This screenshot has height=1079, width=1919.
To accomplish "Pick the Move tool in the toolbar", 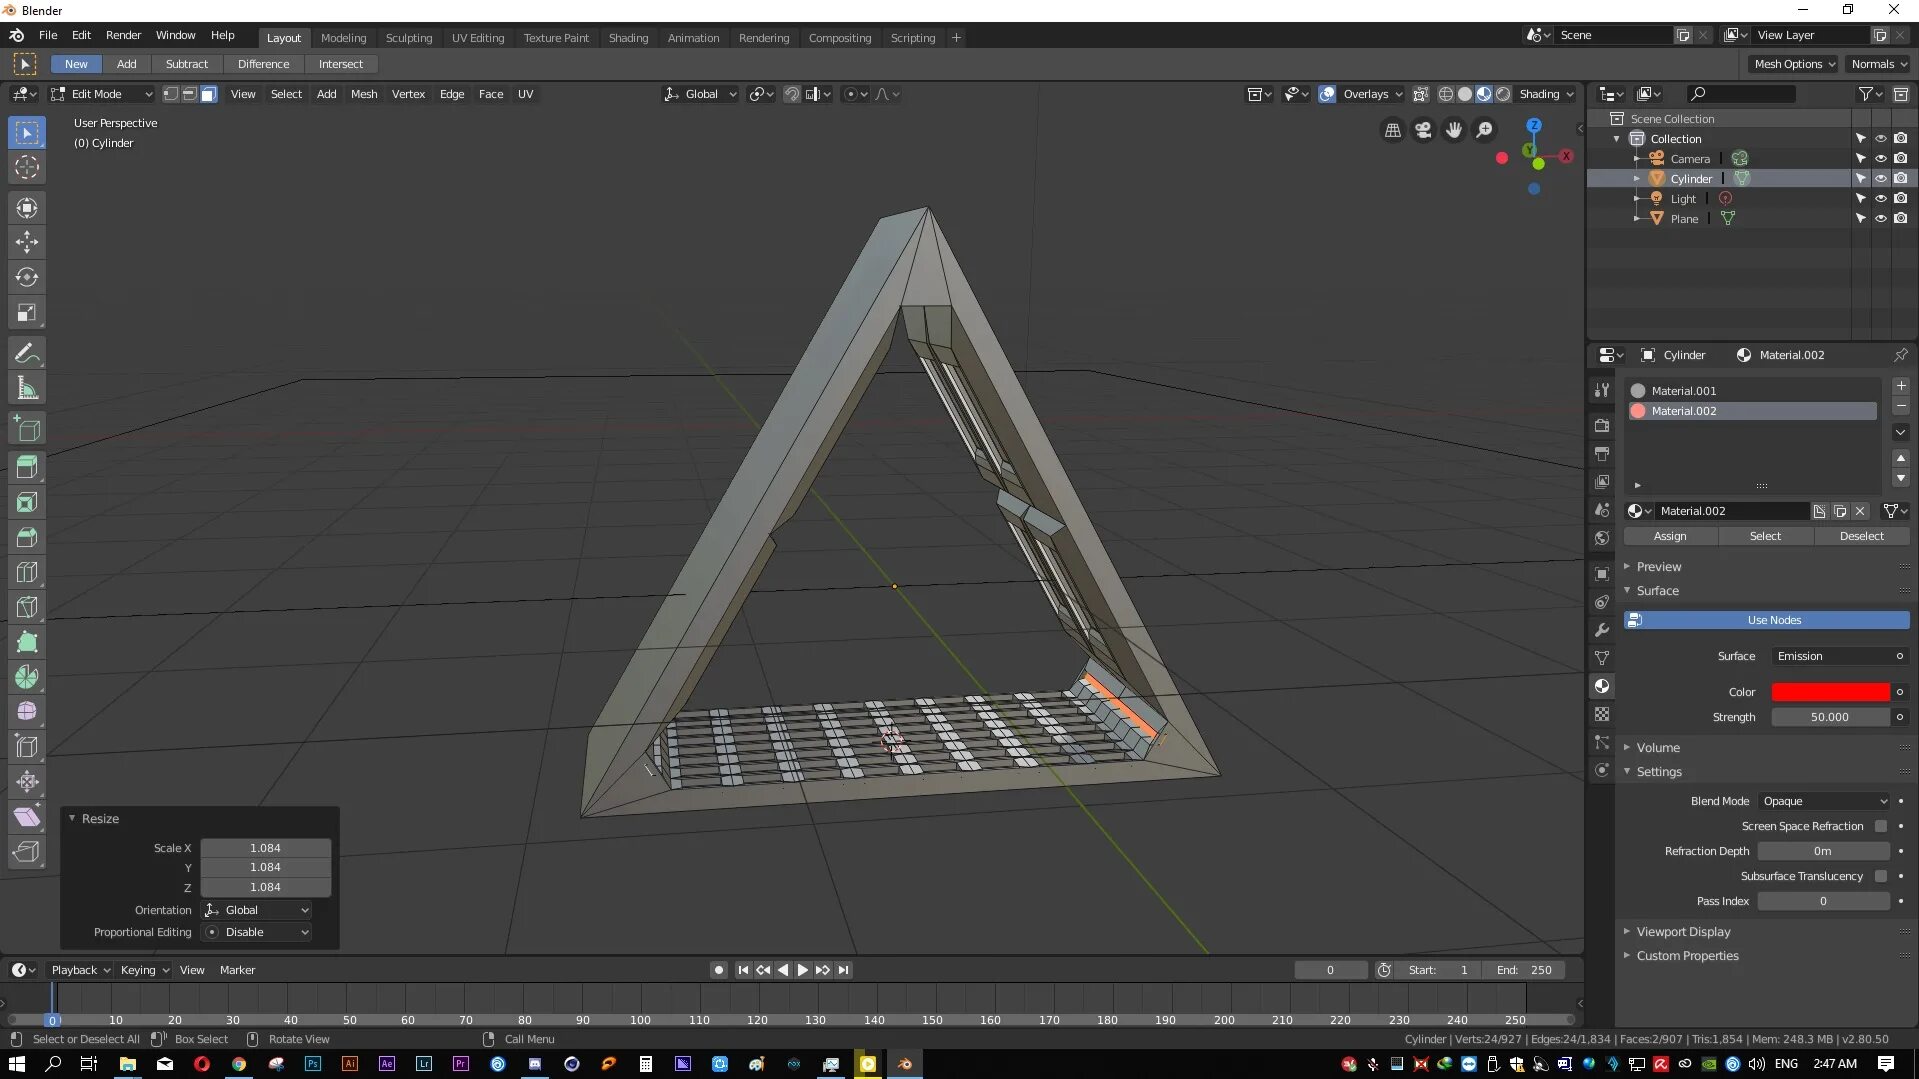I will [27, 242].
